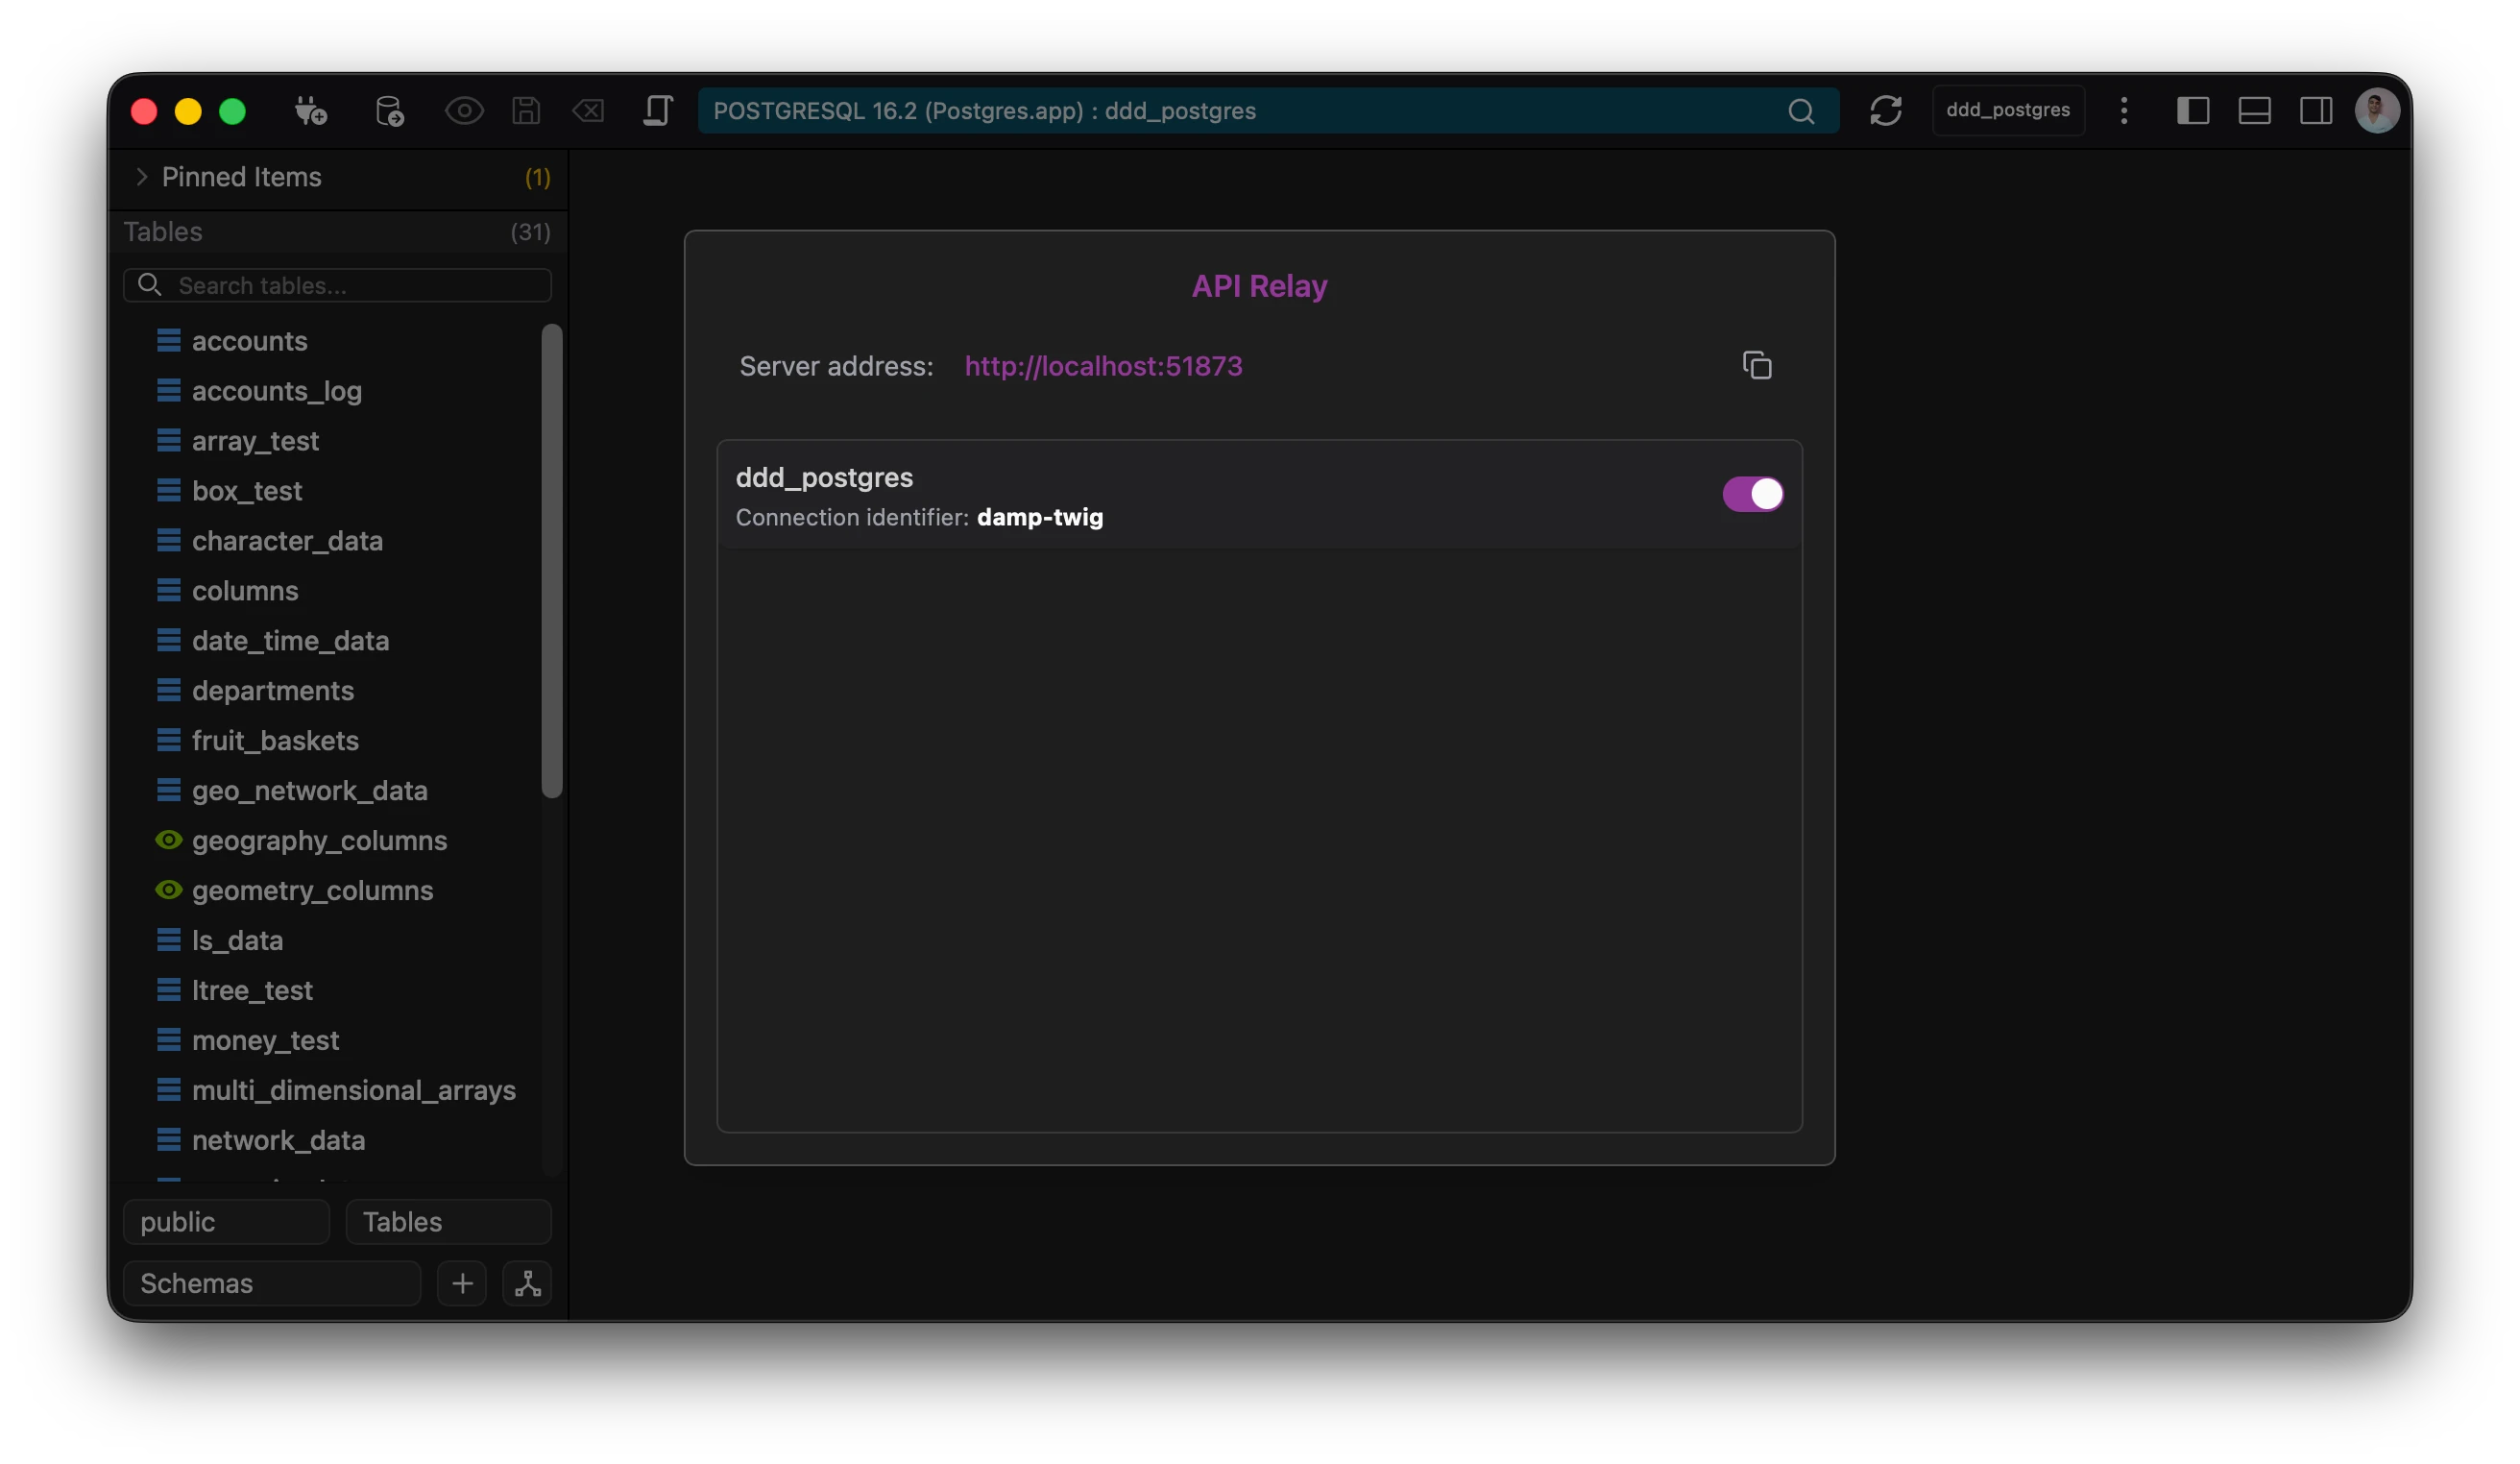Toggle the bottom panel layout icon
Image resolution: width=2520 pixels, height=1464 pixels.
tap(2254, 111)
